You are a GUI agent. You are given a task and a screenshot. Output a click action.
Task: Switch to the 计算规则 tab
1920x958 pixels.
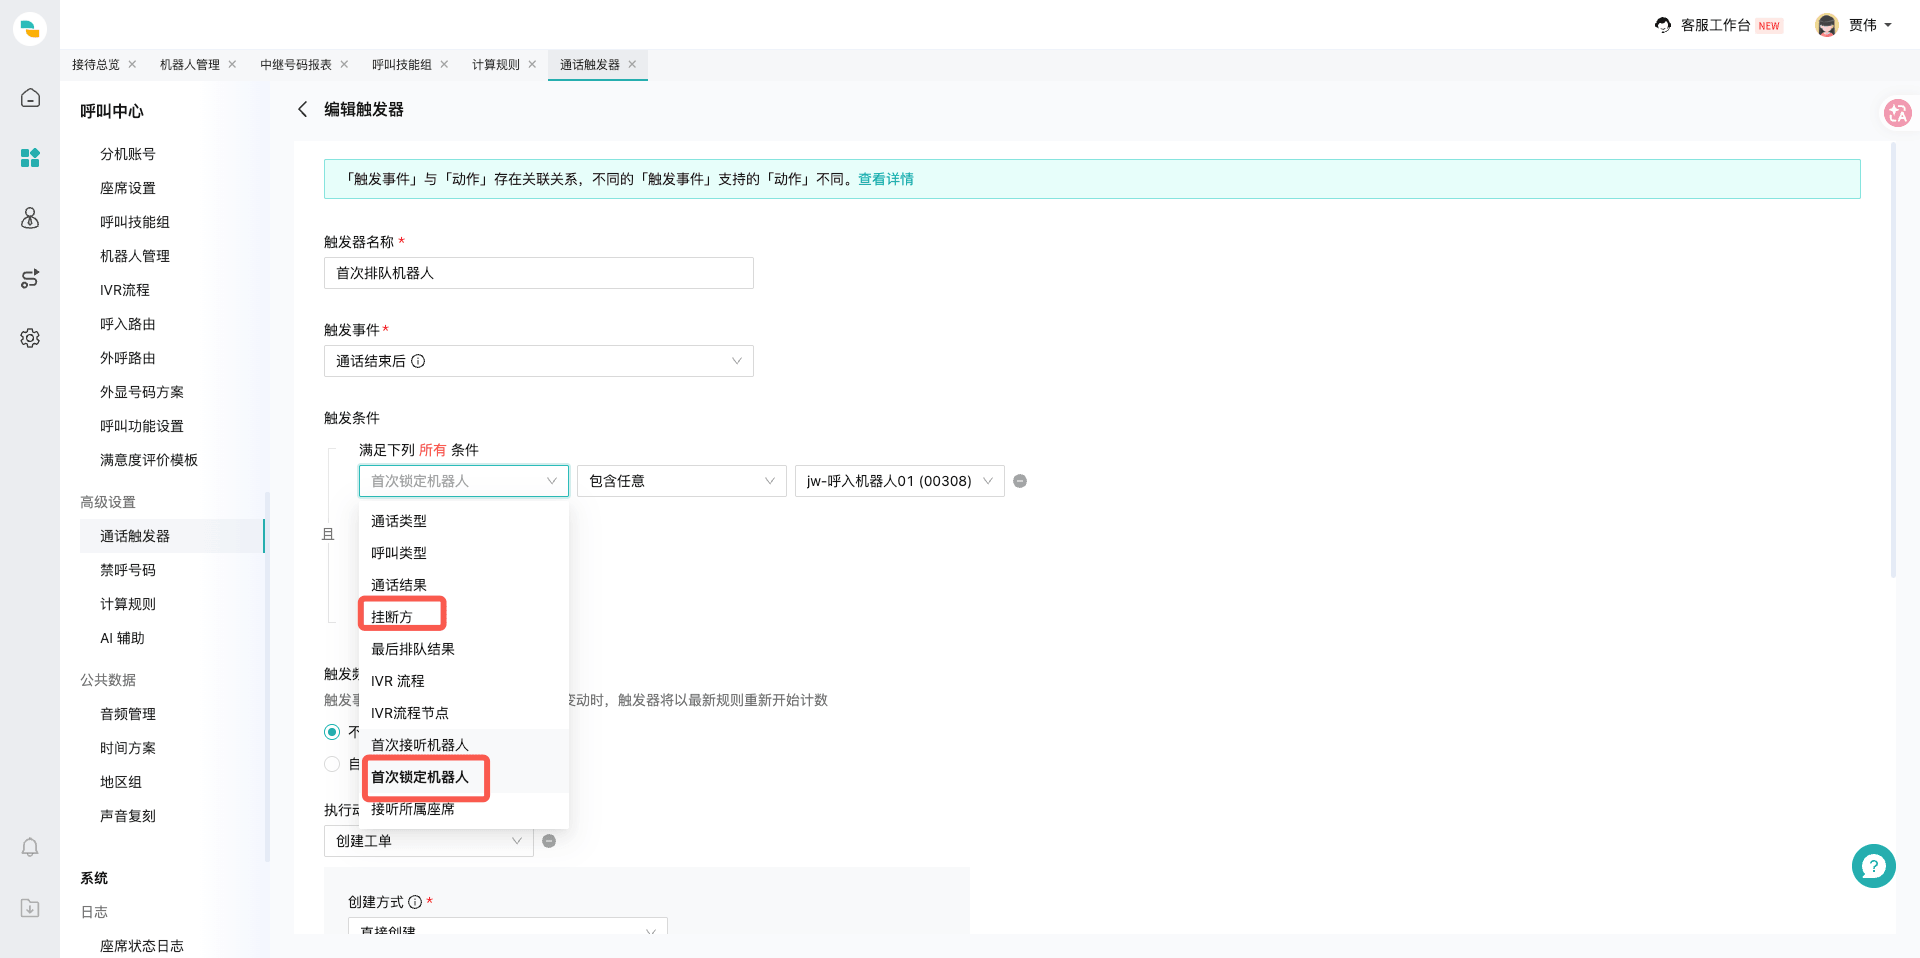[496, 65]
